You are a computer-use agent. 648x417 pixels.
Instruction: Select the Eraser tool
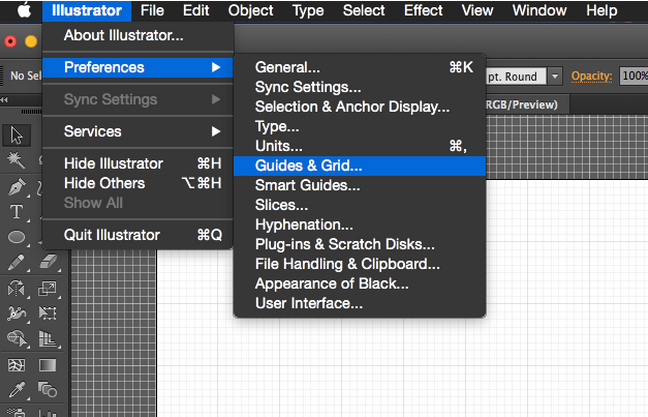point(48,262)
